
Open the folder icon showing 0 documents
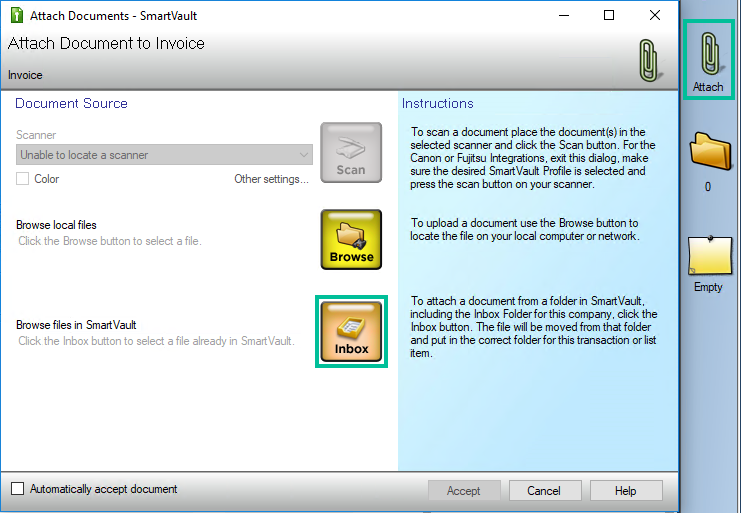point(708,154)
